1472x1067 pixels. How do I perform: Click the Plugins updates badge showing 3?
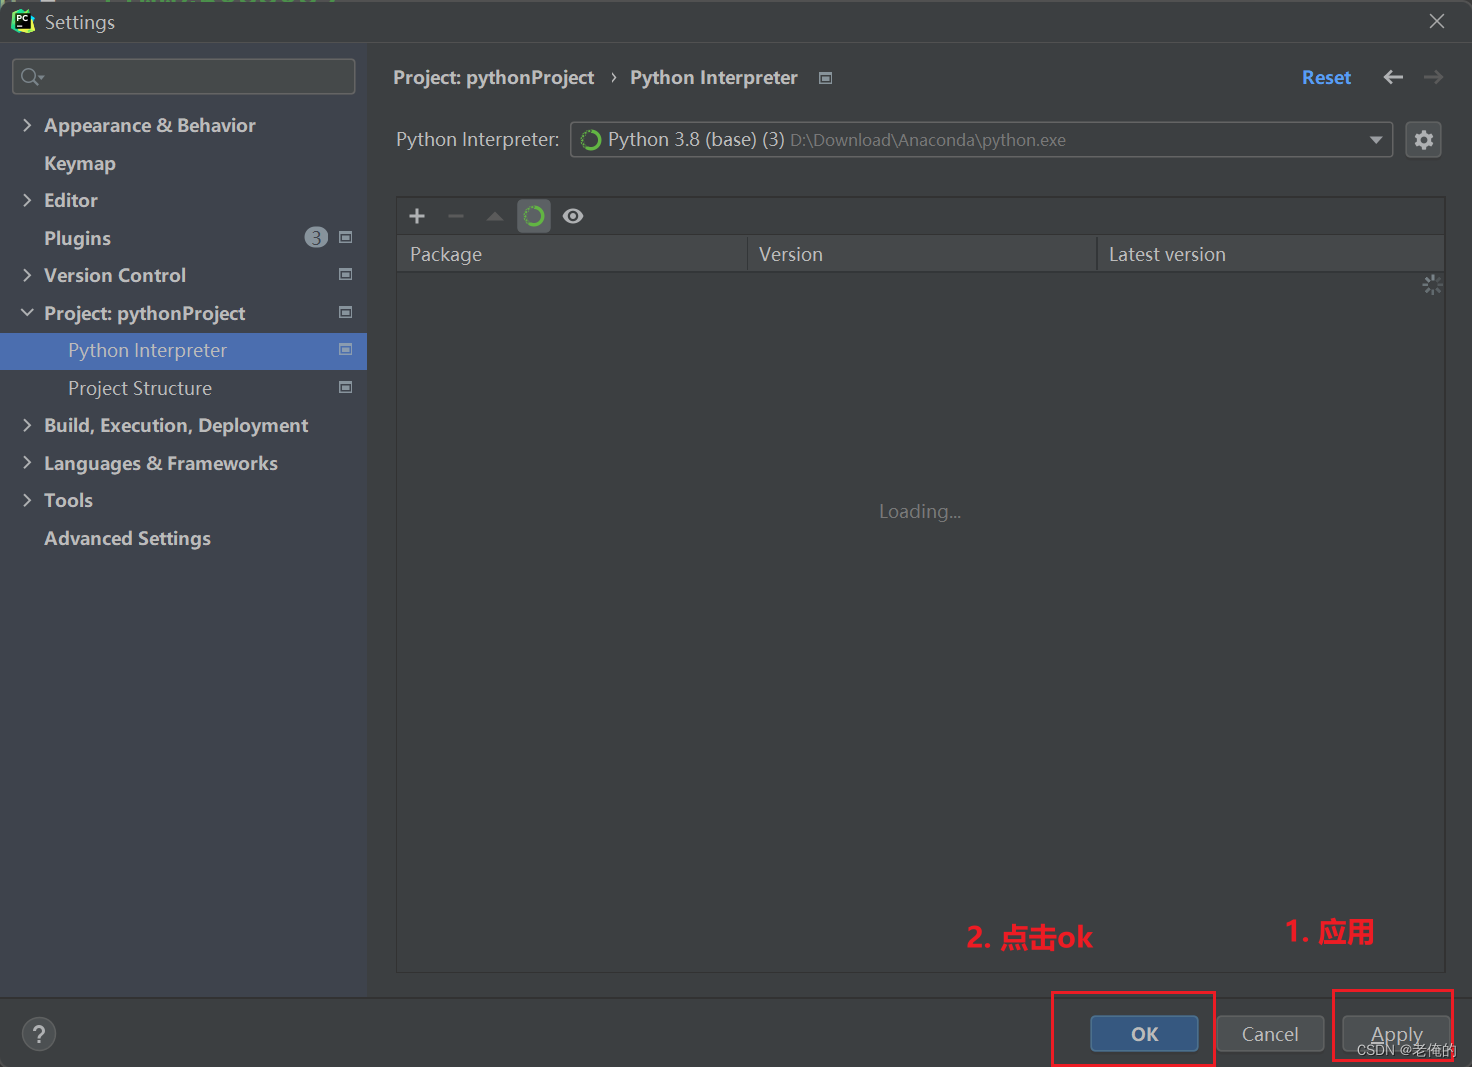coord(316,237)
